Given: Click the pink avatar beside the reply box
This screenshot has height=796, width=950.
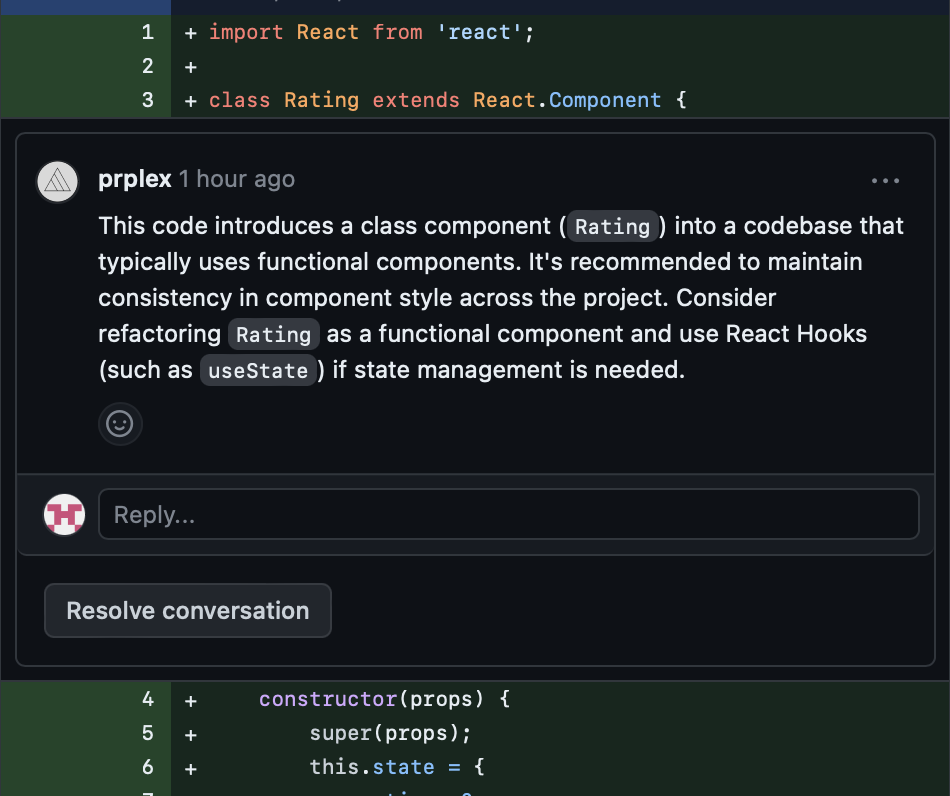Looking at the screenshot, I should pyautogui.click(x=64, y=515).
